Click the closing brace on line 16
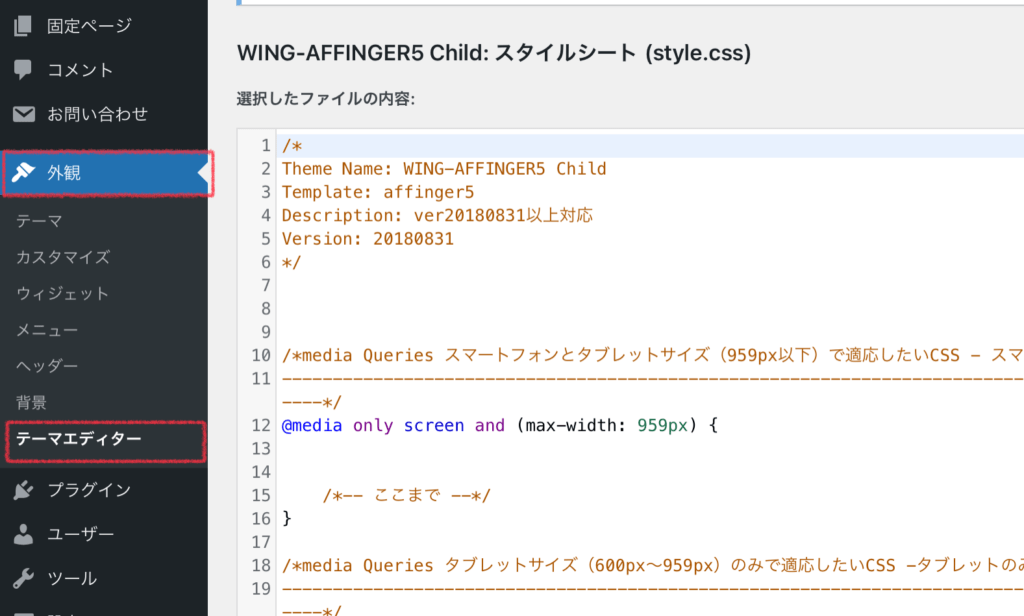 [287, 518]
